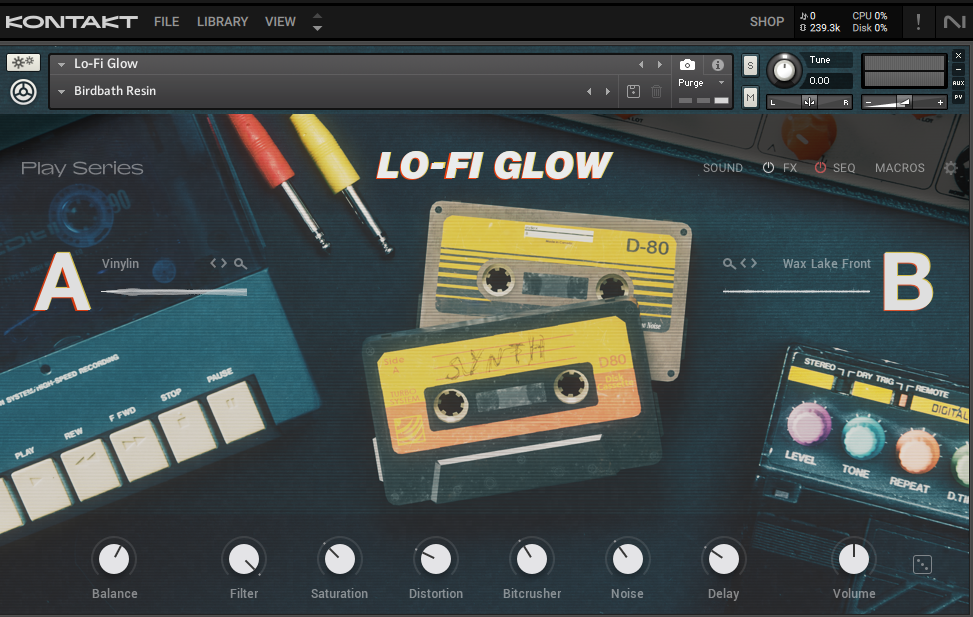This screenshot has height=617, width=973.
Task: Open the Purge dropdown menu
Action: (x=721, y=83)
